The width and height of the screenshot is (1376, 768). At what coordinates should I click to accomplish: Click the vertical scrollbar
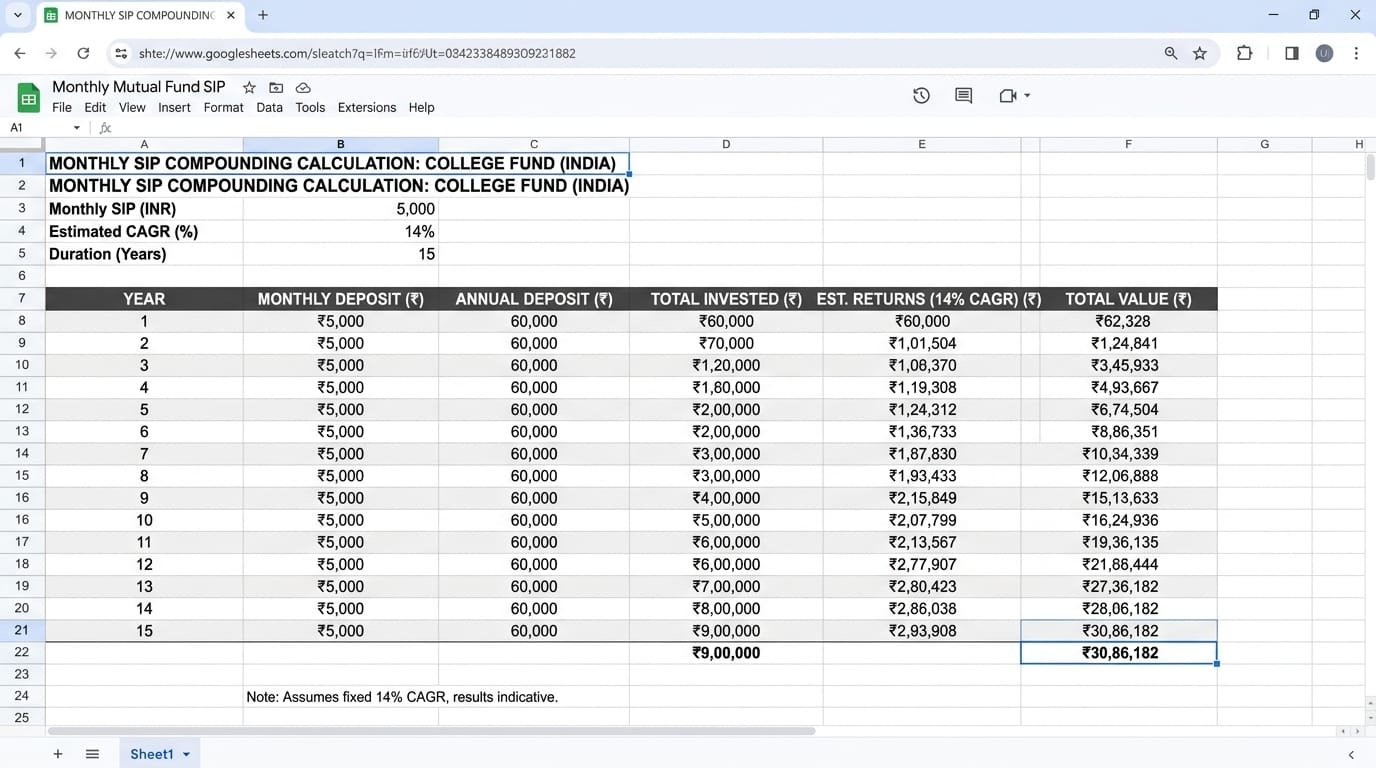[1370, 167]
